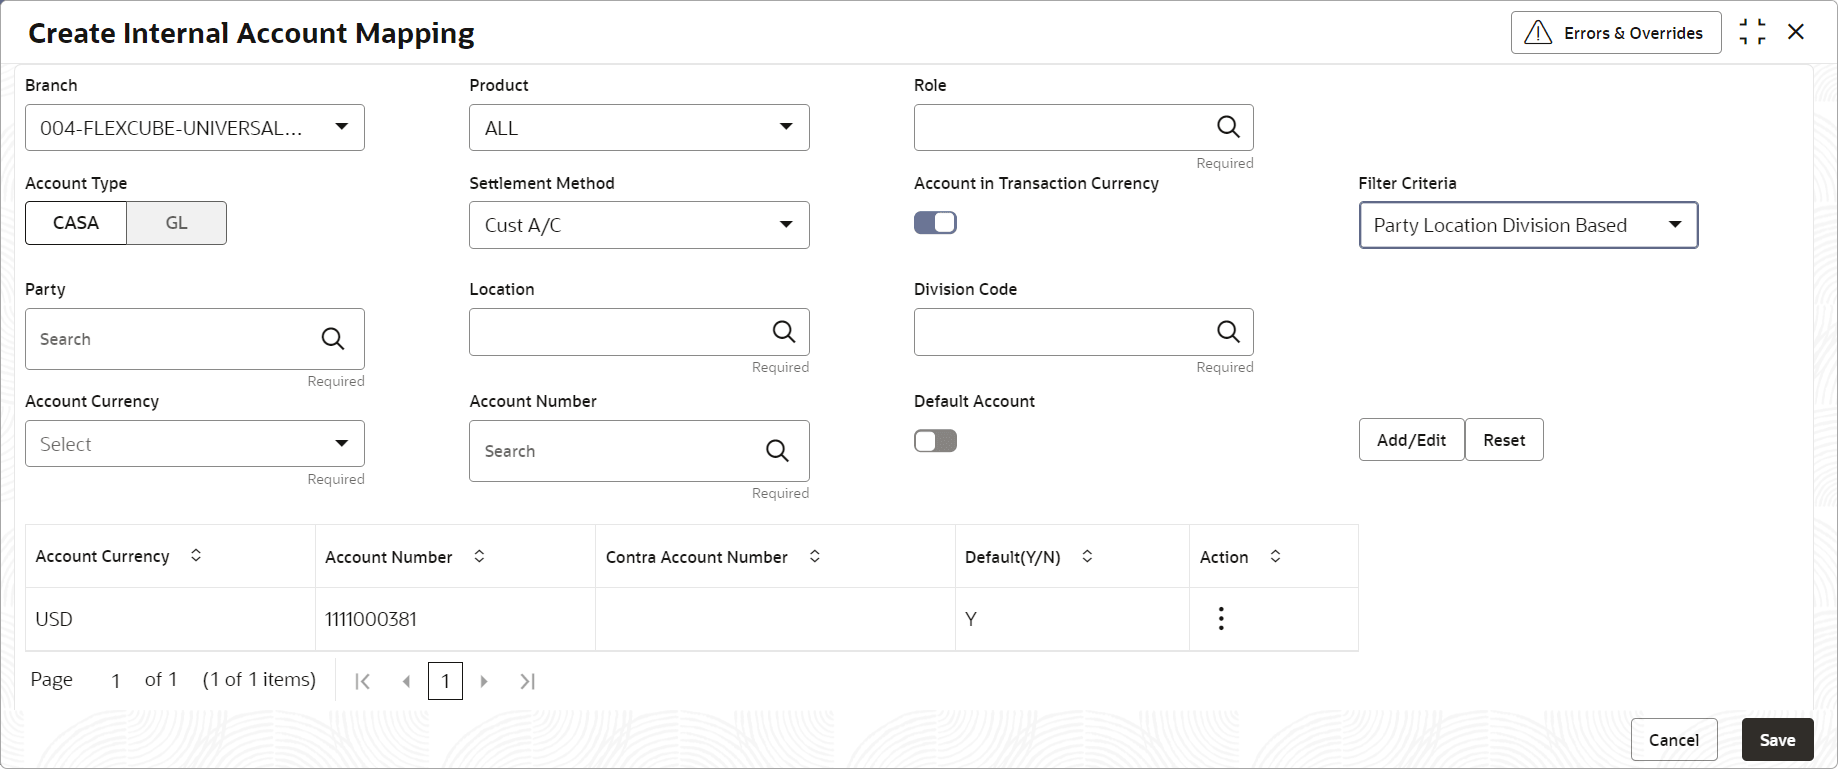Screen dimensions: 1838x769
Task: Open the Location lookup search icon
Action: coord(784,332)
